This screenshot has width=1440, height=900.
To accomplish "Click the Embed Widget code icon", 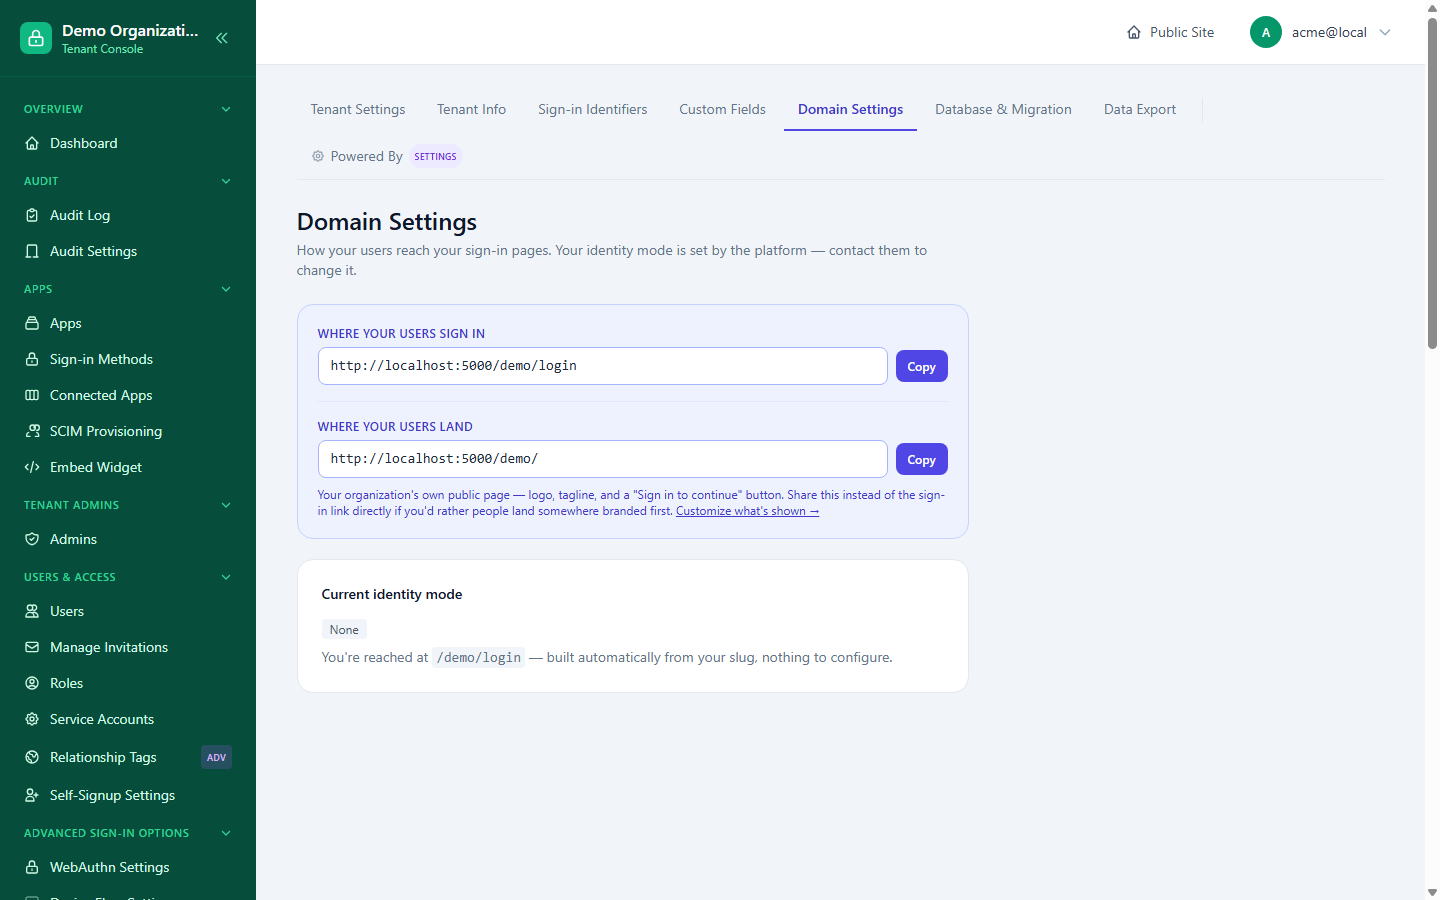I will [x=32, y=467].
